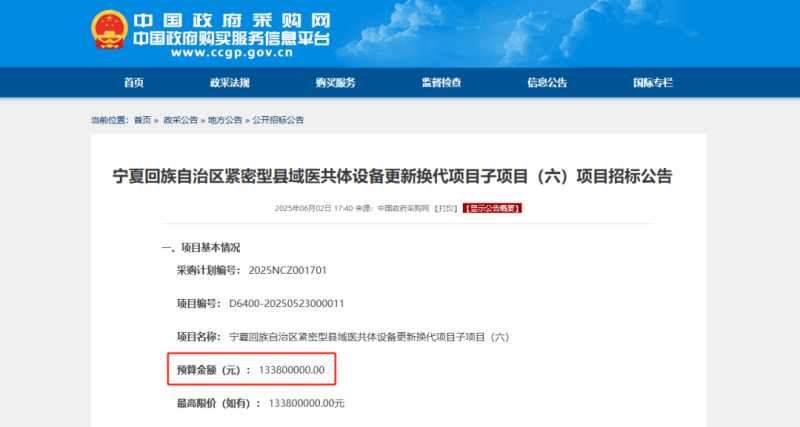Click the 中国政府采购网 site title

[x=231, y=21]
